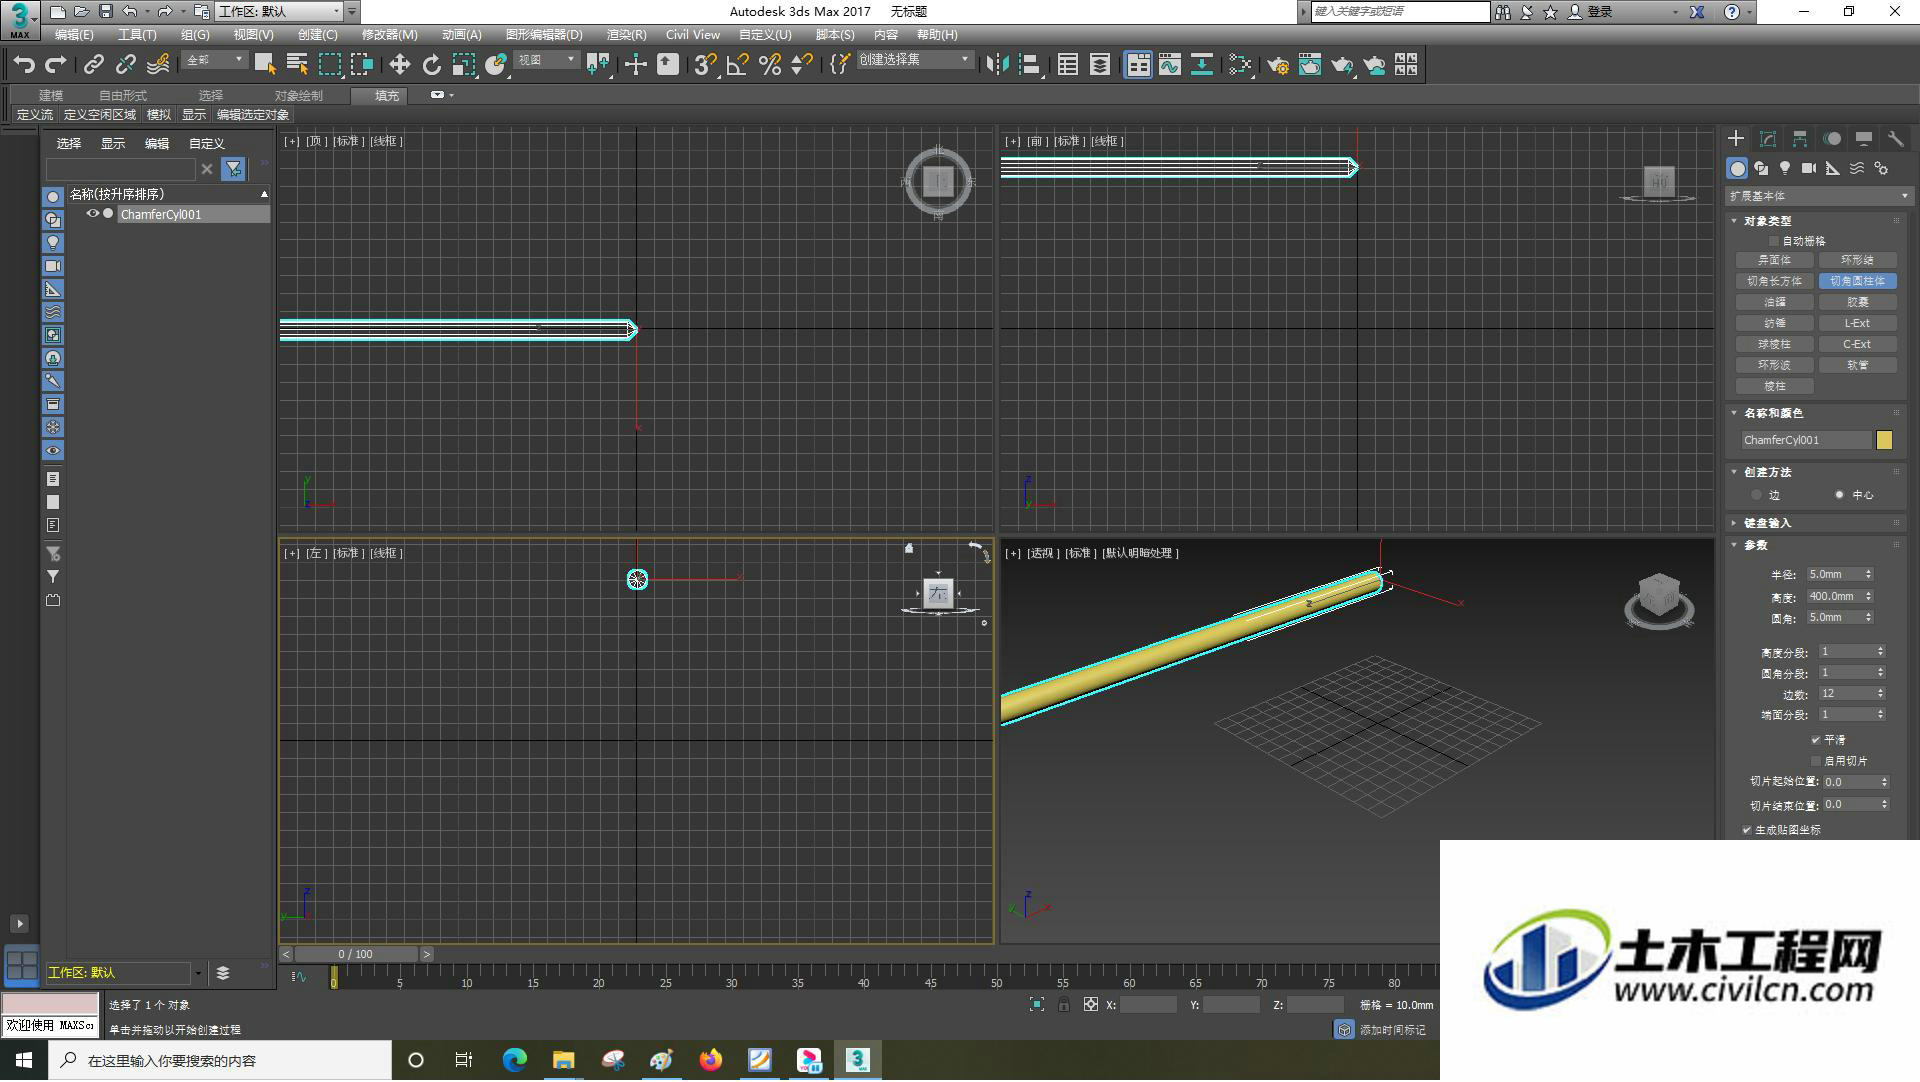Open the 扩展基本体 category dropdown
1920x1082 pixels.
click(x=1818, y=196)
